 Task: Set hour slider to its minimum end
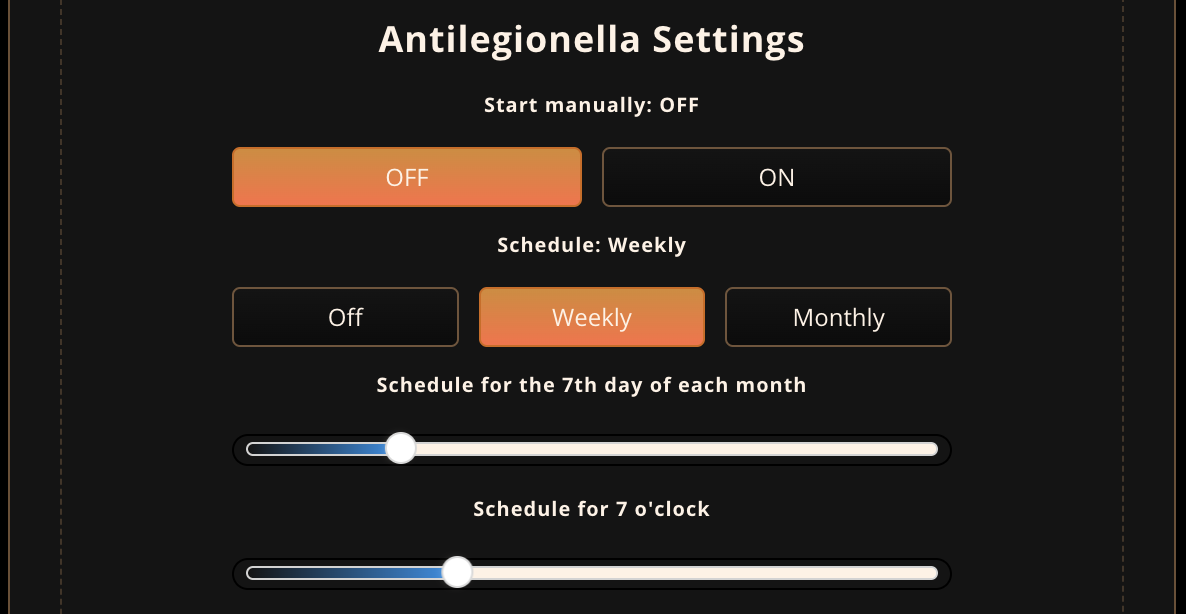tap(250, 573)
